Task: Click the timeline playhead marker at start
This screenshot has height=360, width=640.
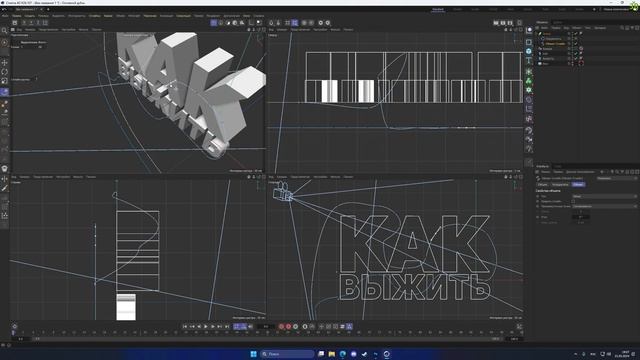Action: (x=13, y=333)
